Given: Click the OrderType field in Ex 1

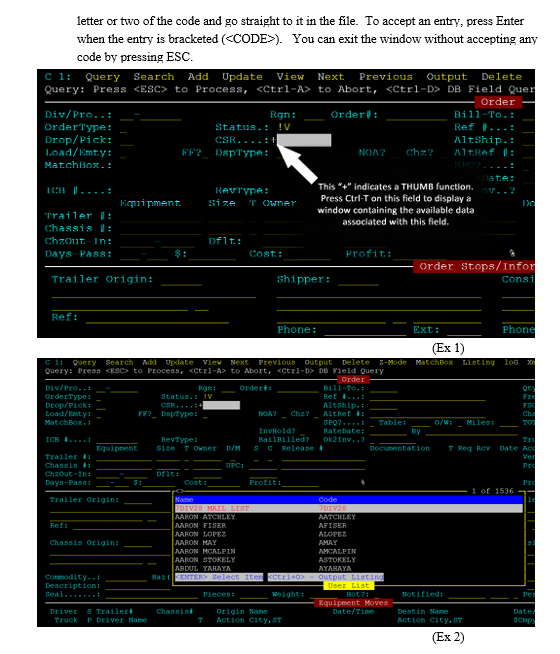Looking at the screenshot, I should 123,127.
